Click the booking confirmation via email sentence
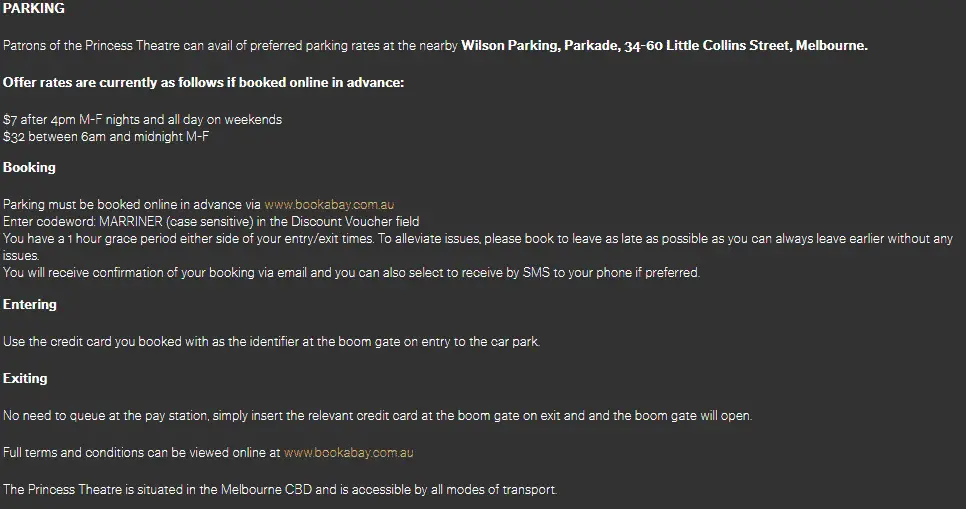This screenshot has width=966, height=509. point(351,272)
